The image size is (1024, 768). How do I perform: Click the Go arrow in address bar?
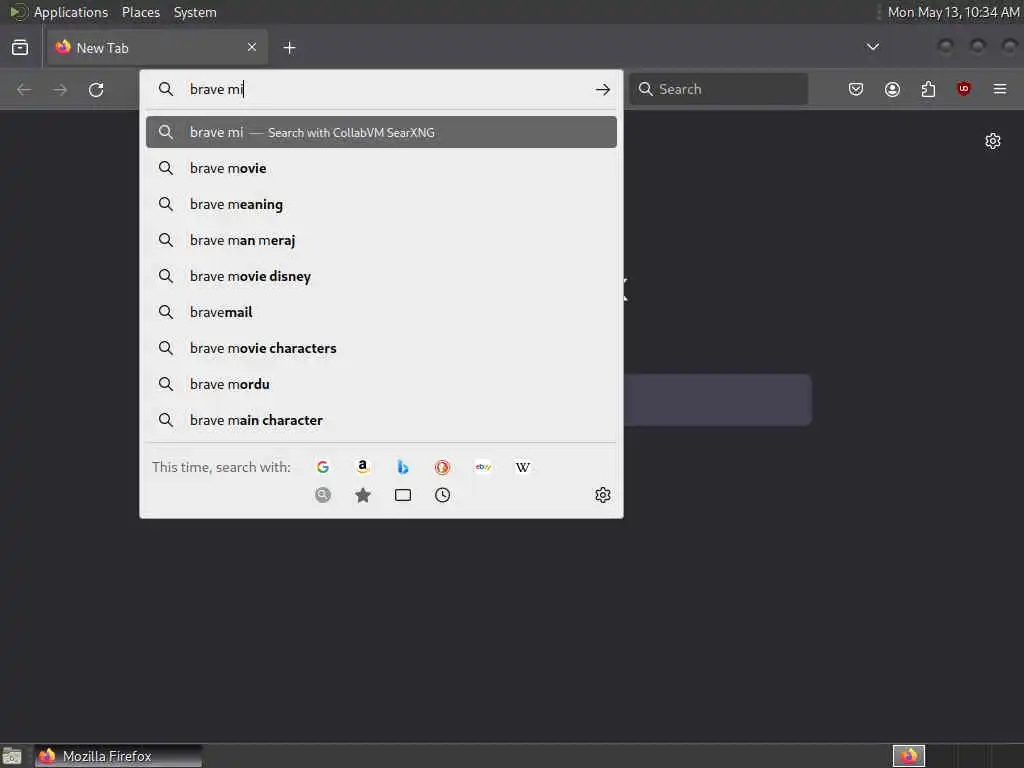[x=603, y=89]
